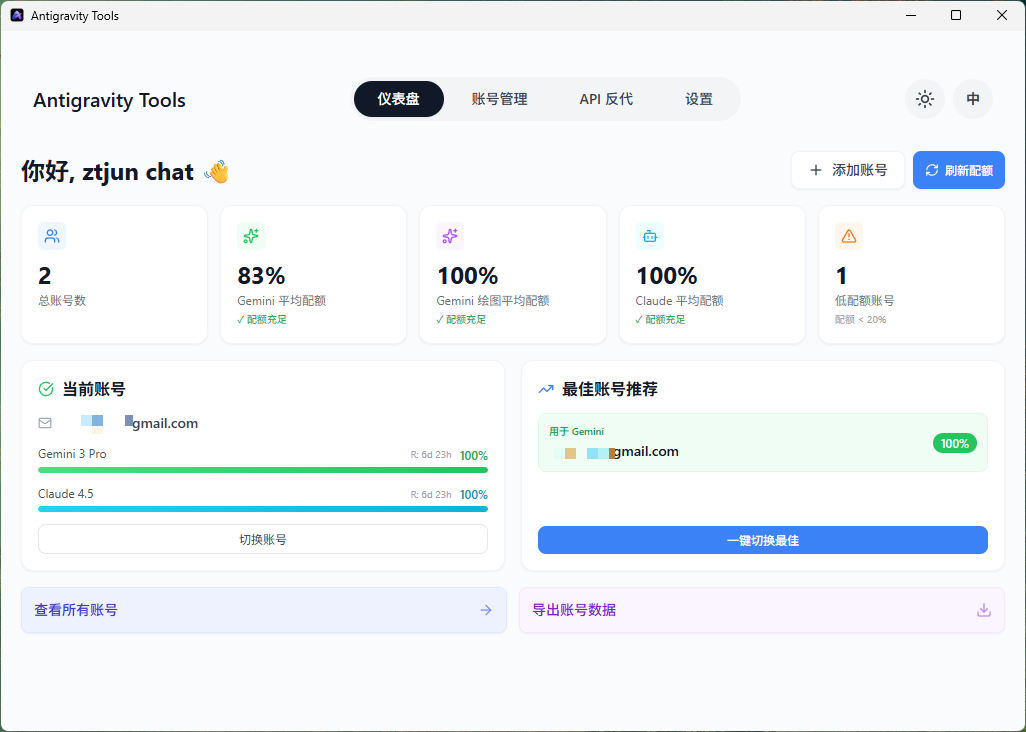Click the icon on Gemini 绘图平均配额 card

click(450, 236)
